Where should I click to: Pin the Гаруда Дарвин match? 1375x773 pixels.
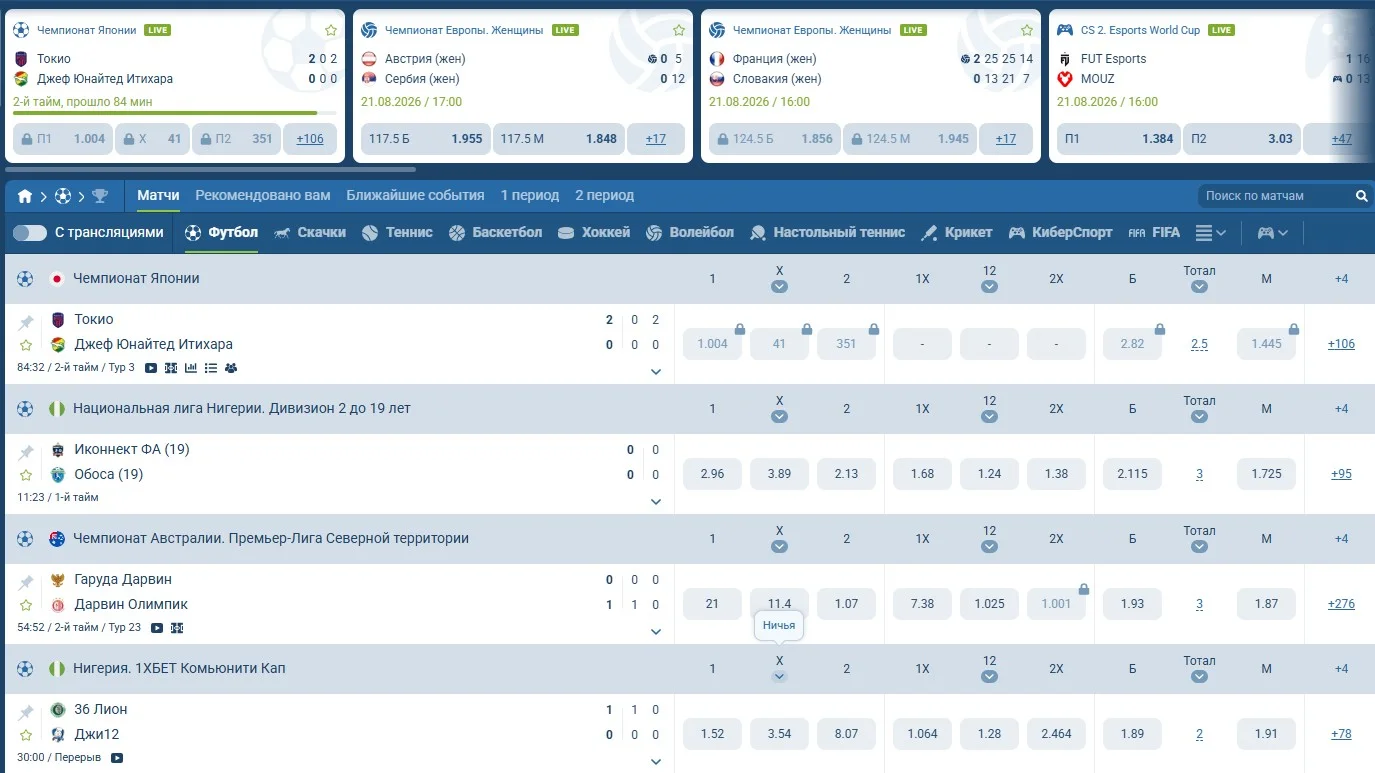tap(26, 581)
